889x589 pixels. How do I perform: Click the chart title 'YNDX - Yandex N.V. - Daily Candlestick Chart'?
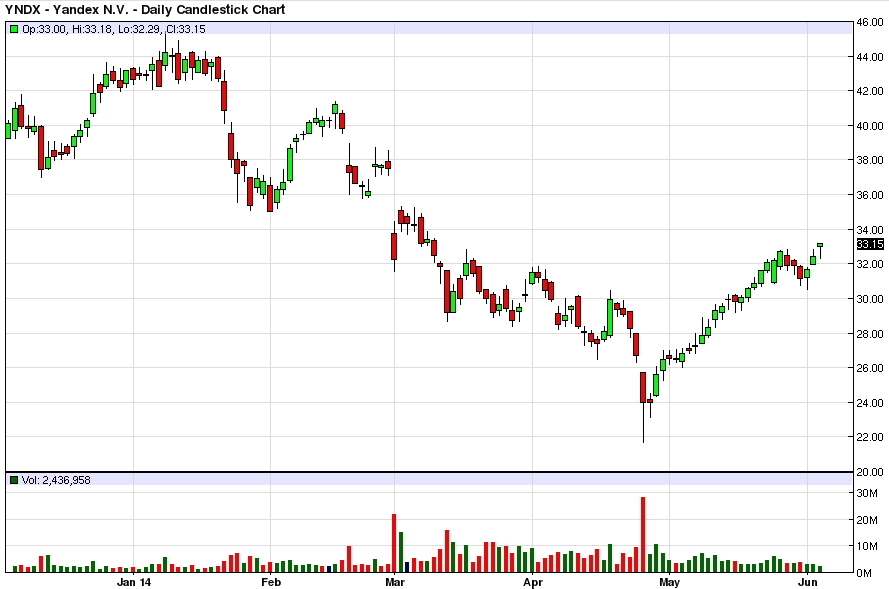coord(145,9)
